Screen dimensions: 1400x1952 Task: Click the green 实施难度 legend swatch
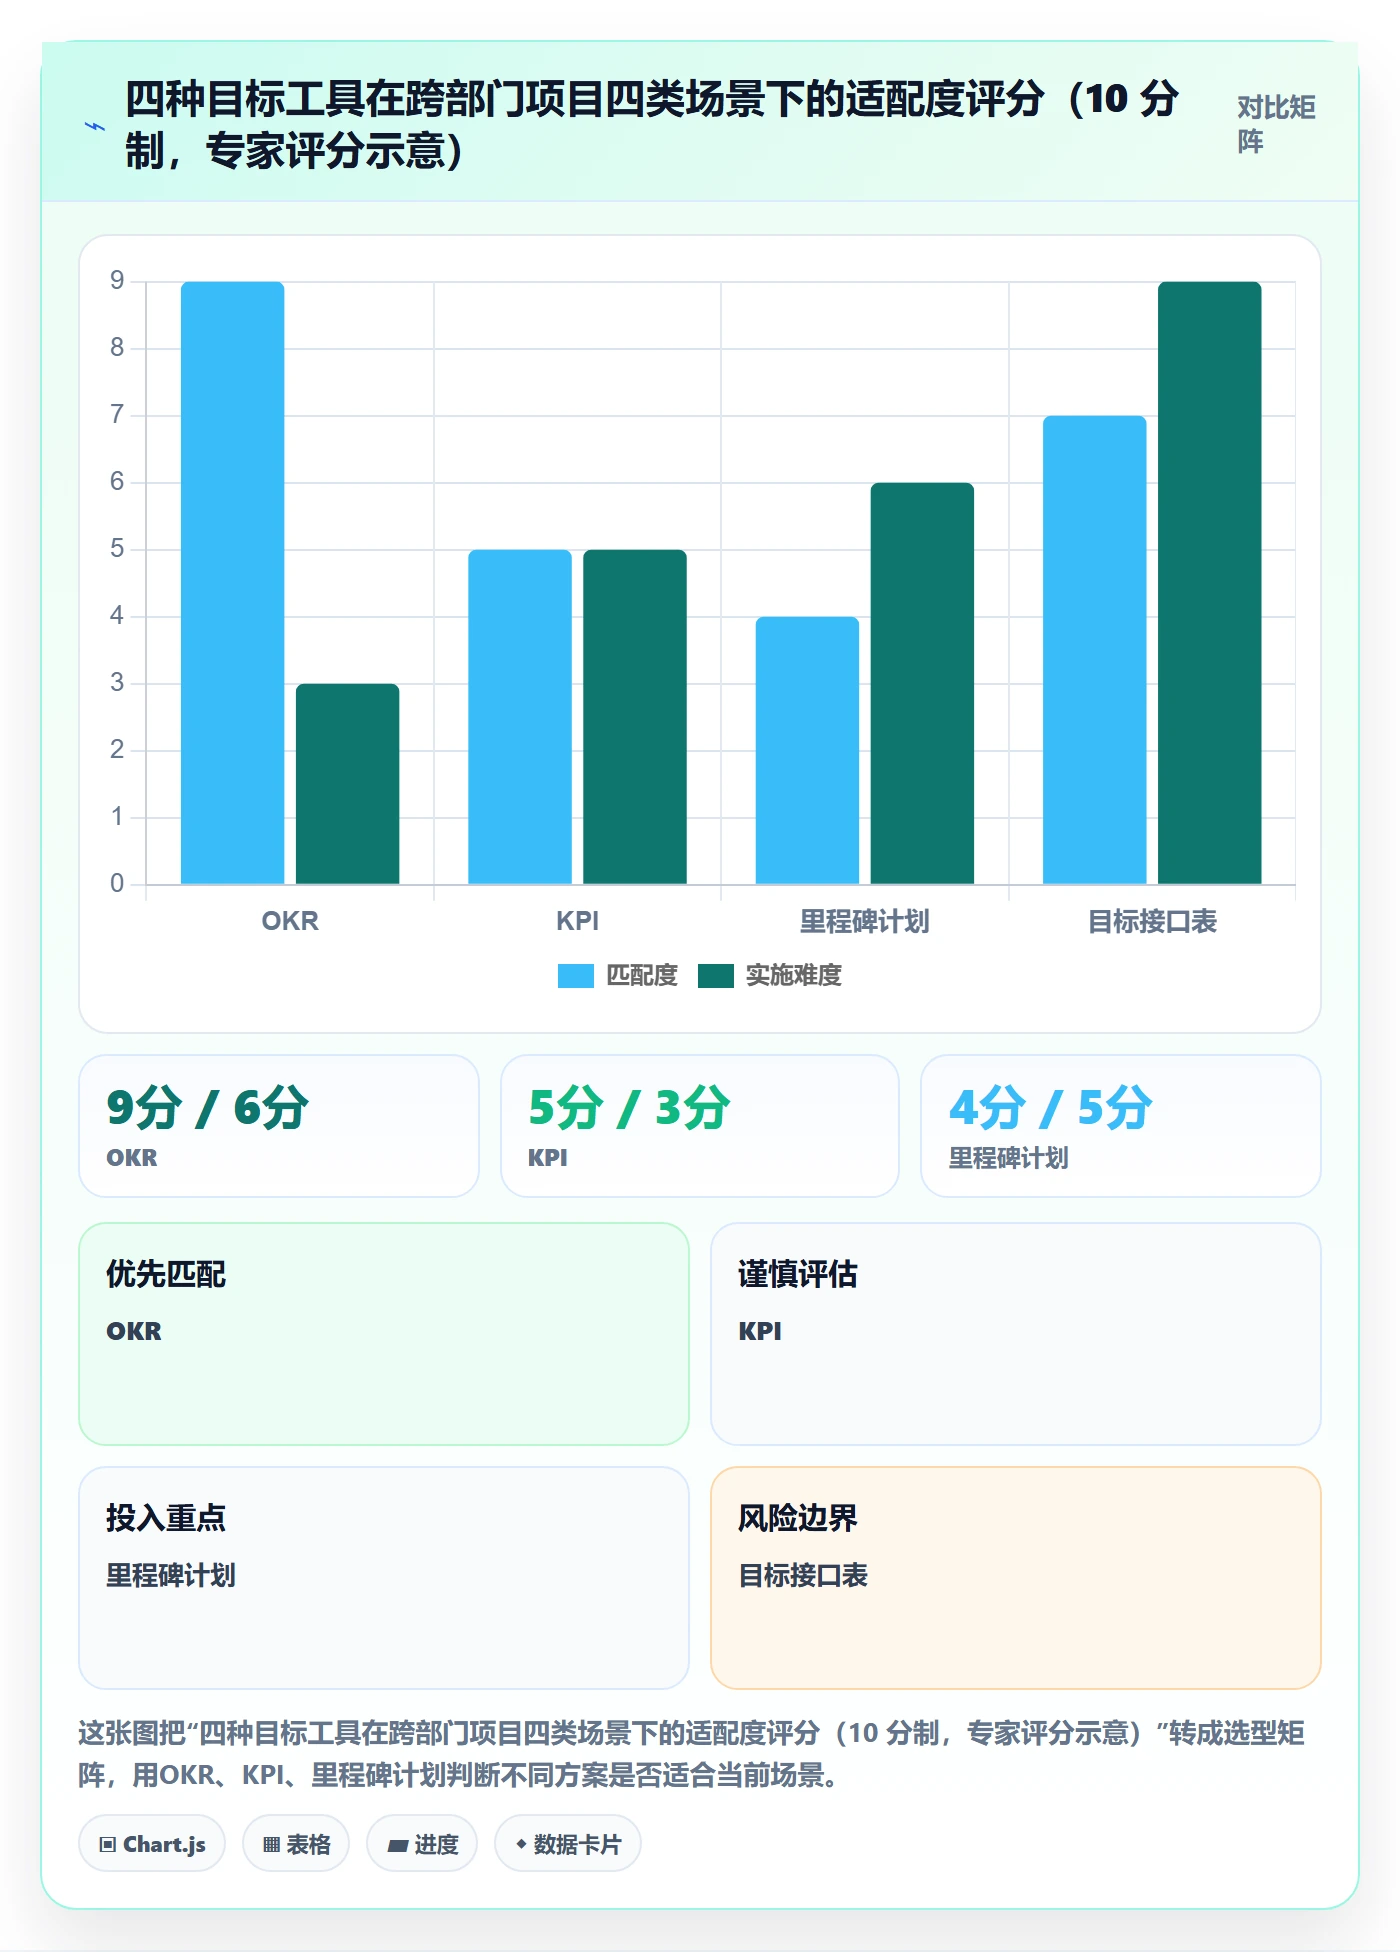tap(716, 975)
